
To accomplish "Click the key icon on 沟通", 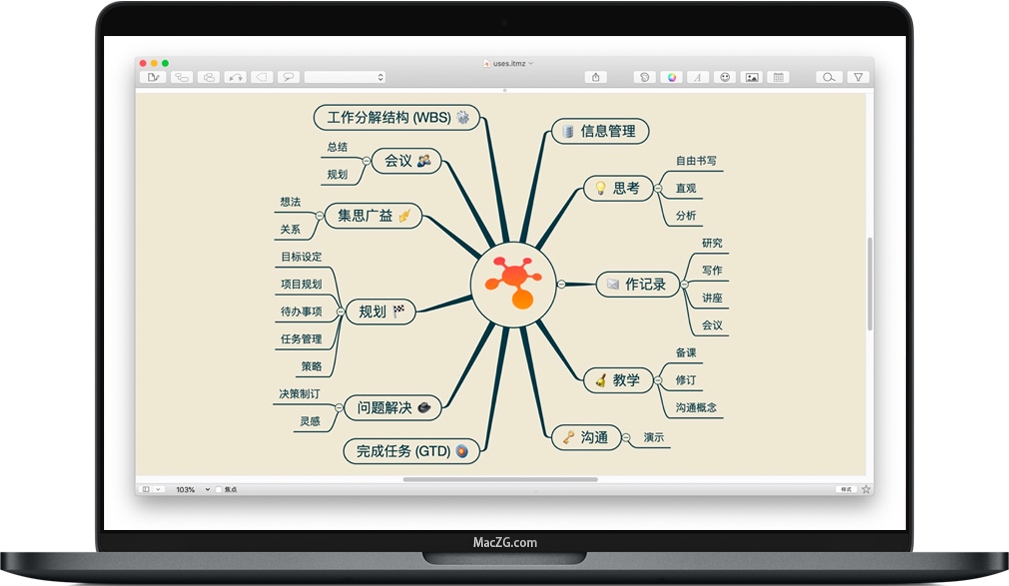I will 568,437.
